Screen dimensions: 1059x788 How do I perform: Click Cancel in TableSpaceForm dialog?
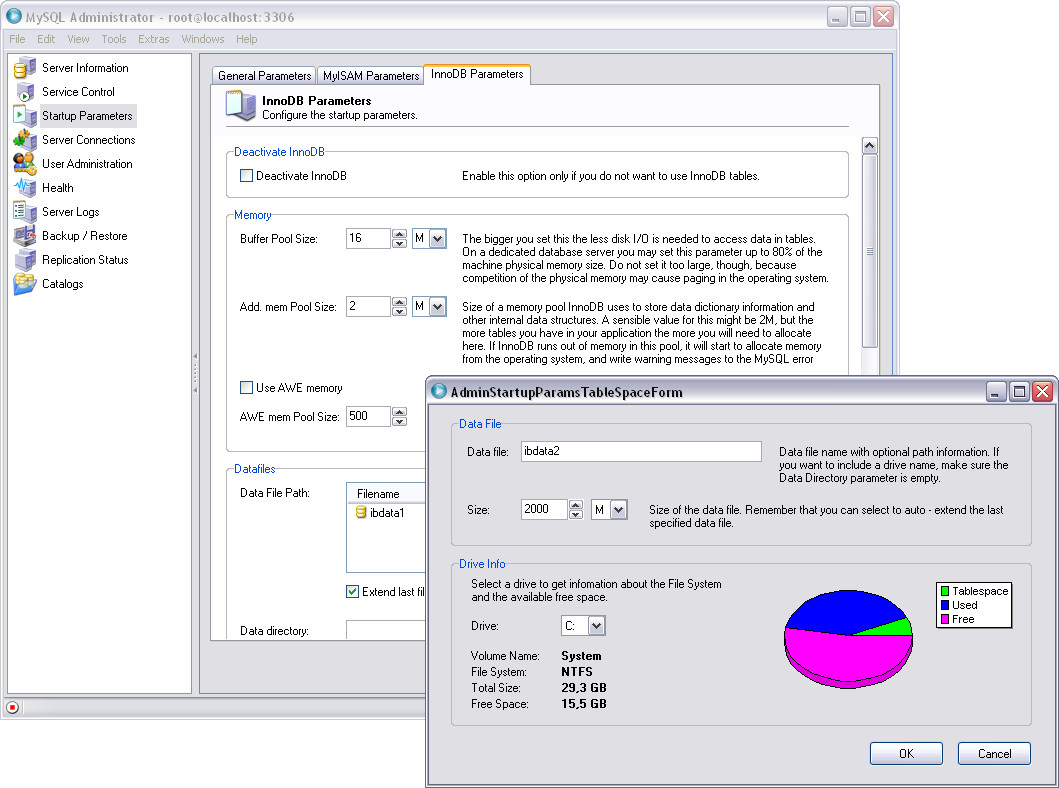pos(994,754)
